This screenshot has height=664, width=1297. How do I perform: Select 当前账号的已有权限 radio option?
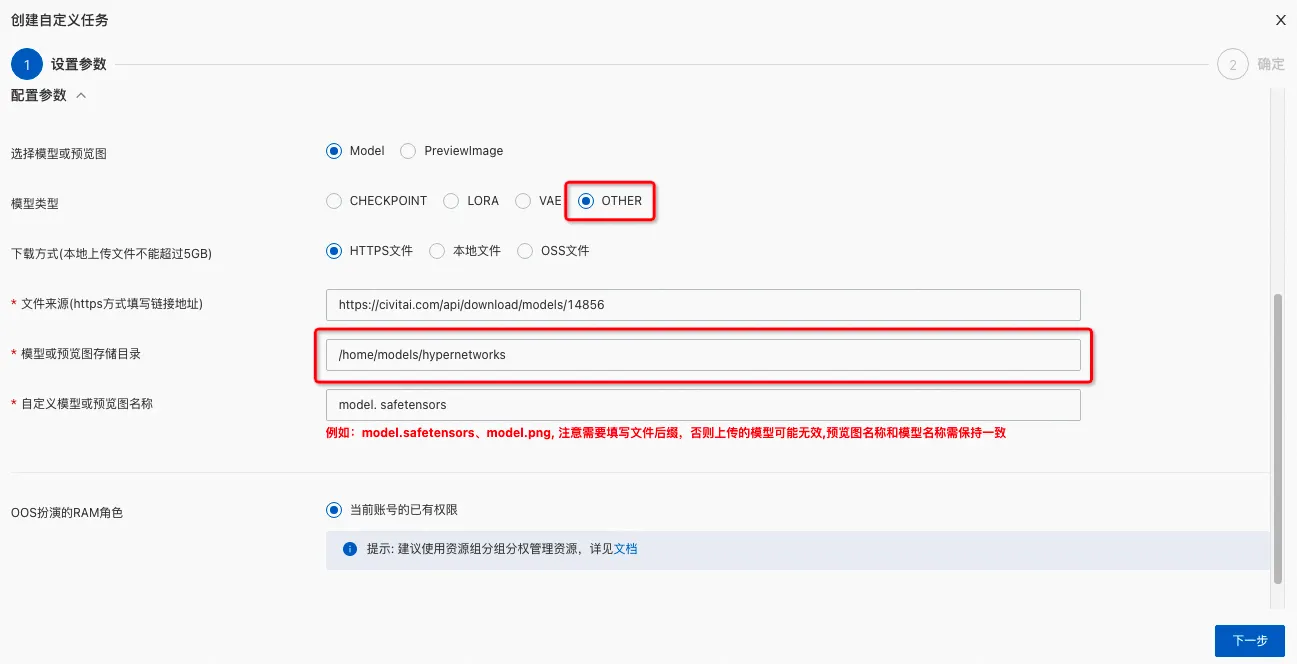click(334, 510)
